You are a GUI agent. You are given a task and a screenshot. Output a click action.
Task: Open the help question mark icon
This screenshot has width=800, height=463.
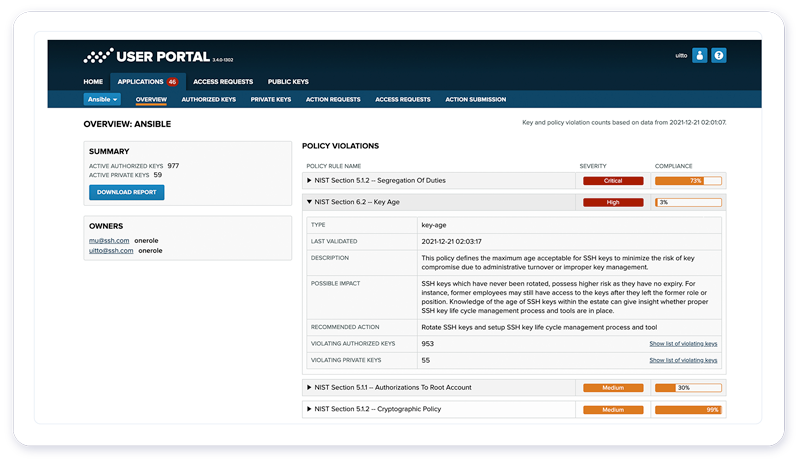pos(718,56)
